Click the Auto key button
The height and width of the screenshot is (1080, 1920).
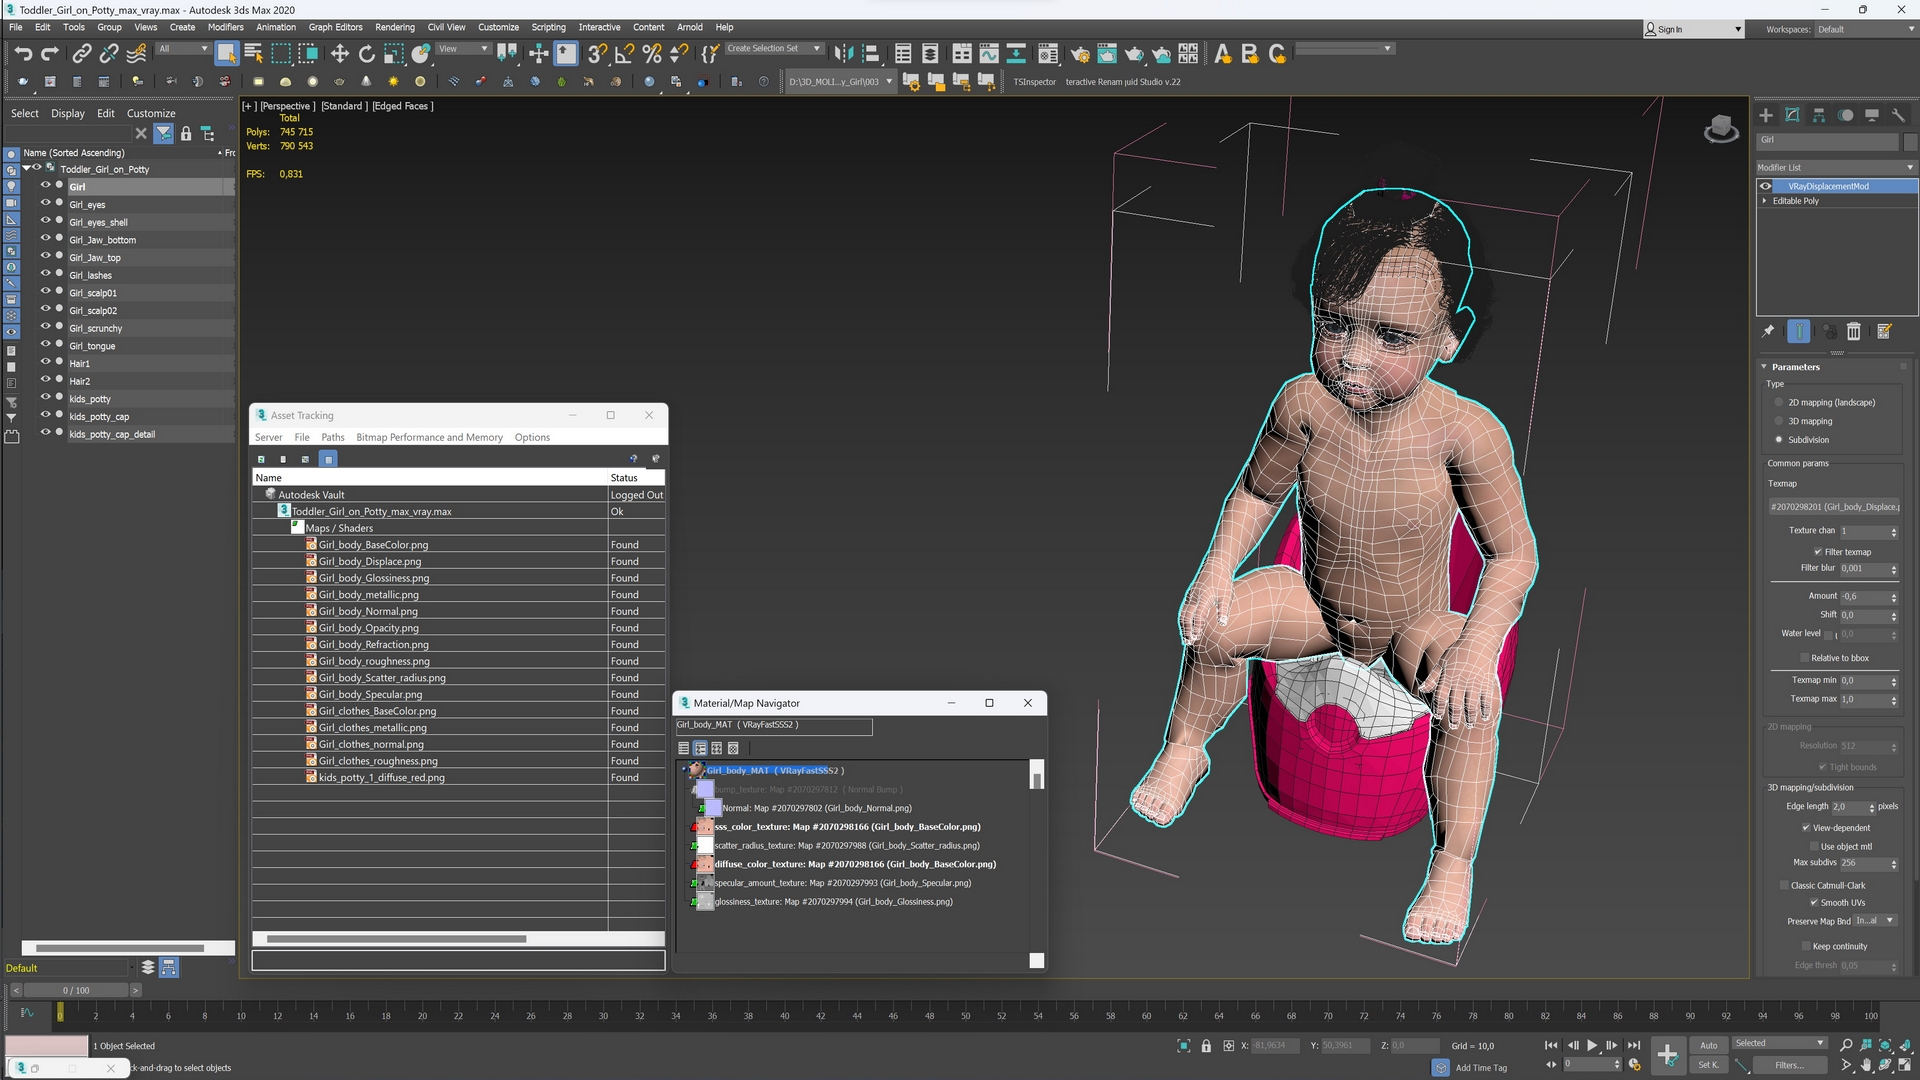coord(1708,1045)
